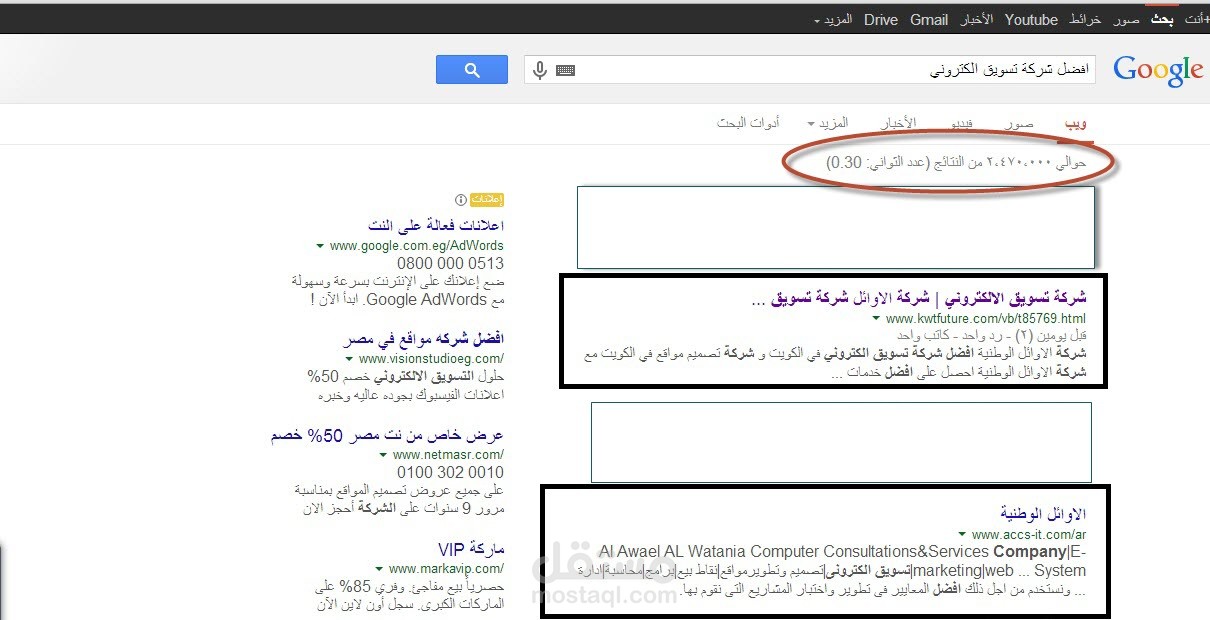Screen dimensions: 1210x620
Task: Click +أنت in the black top bar
Action: (x=1196, y=20)
